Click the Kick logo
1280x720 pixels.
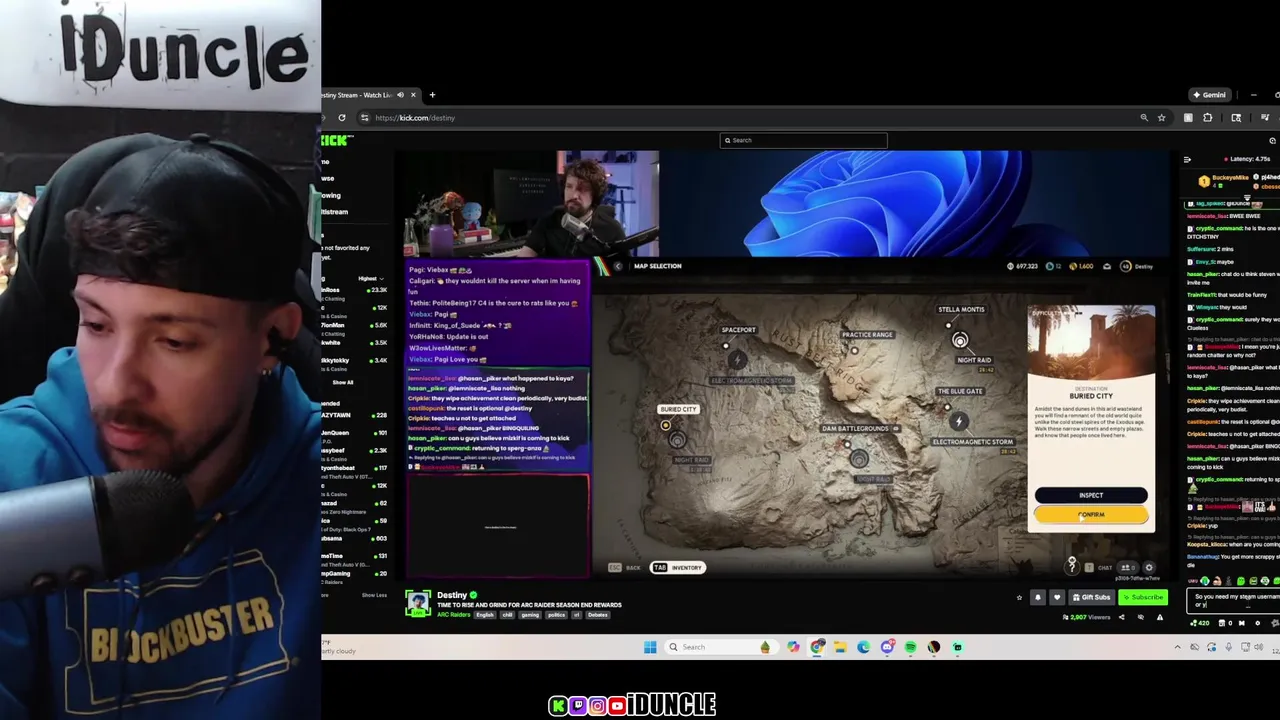336,140
